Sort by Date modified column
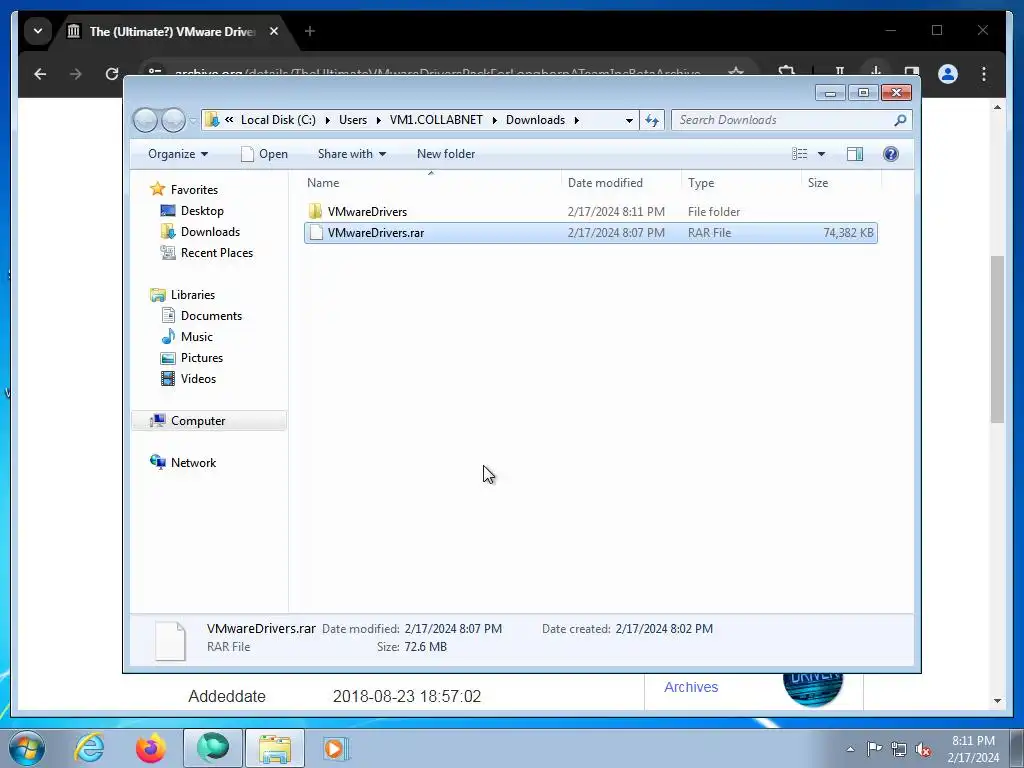This screenshot has width=1024, height=768. [x=621, y=183]
